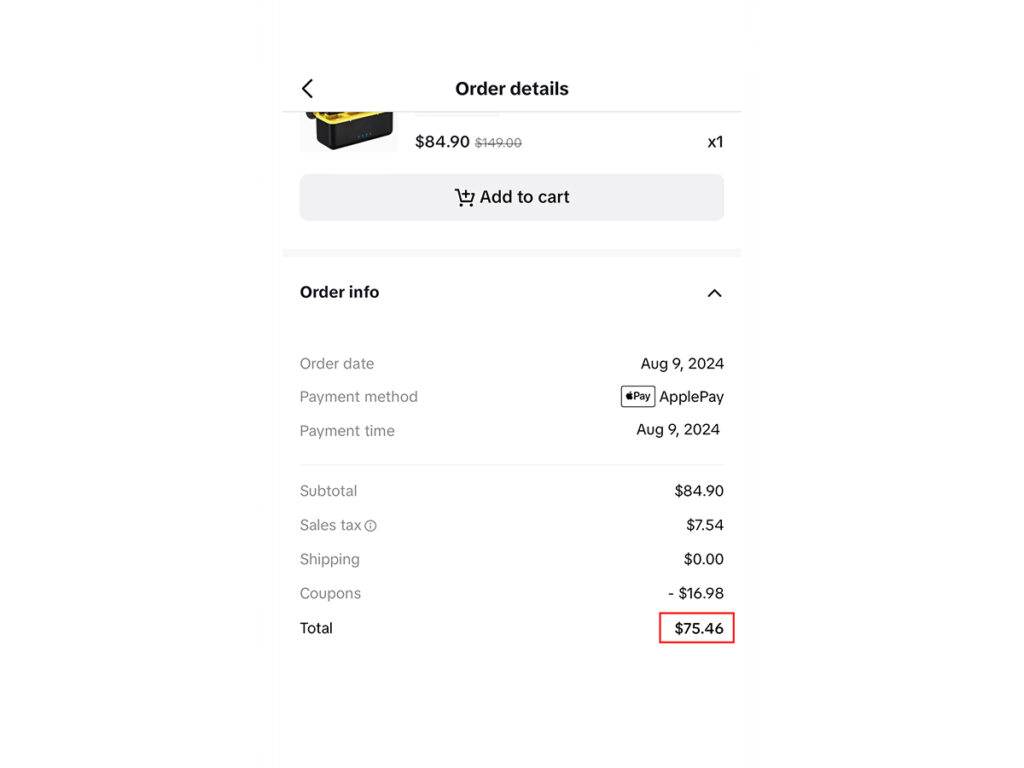Click the Order details page title
This screenshot has width=1024, height=768.
pos(511,89)
